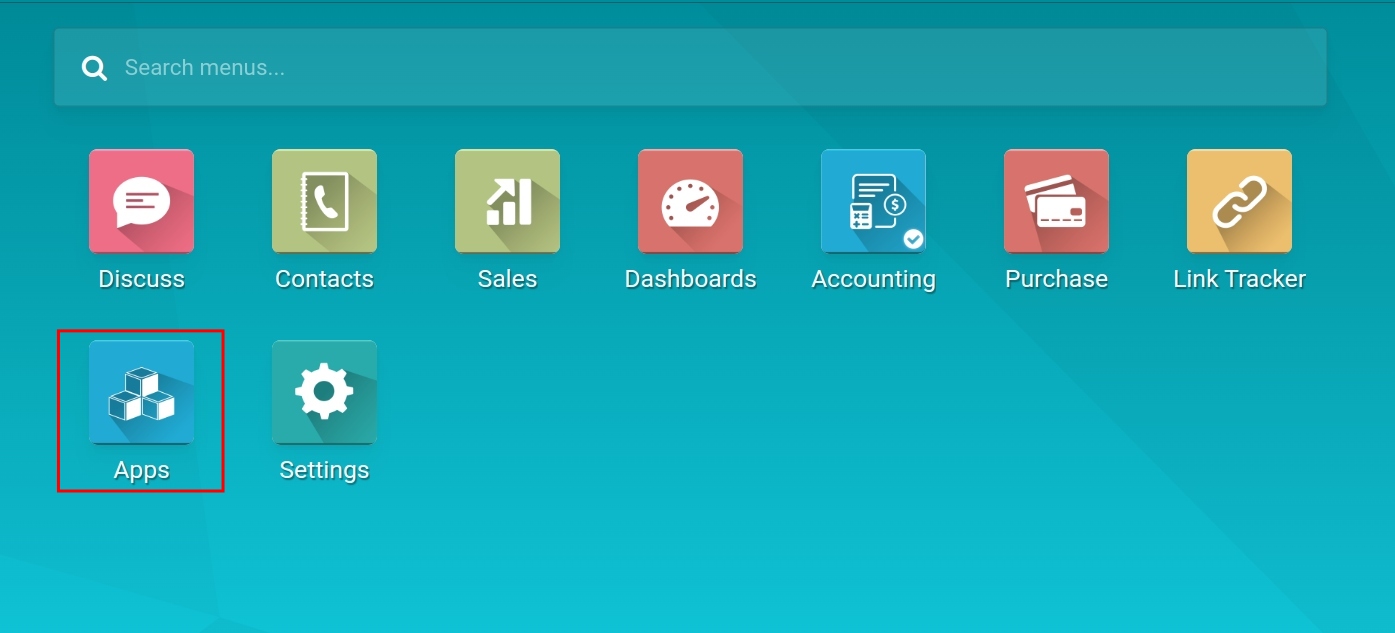
Task: Click the Apps text label
Action: [141, 470]
